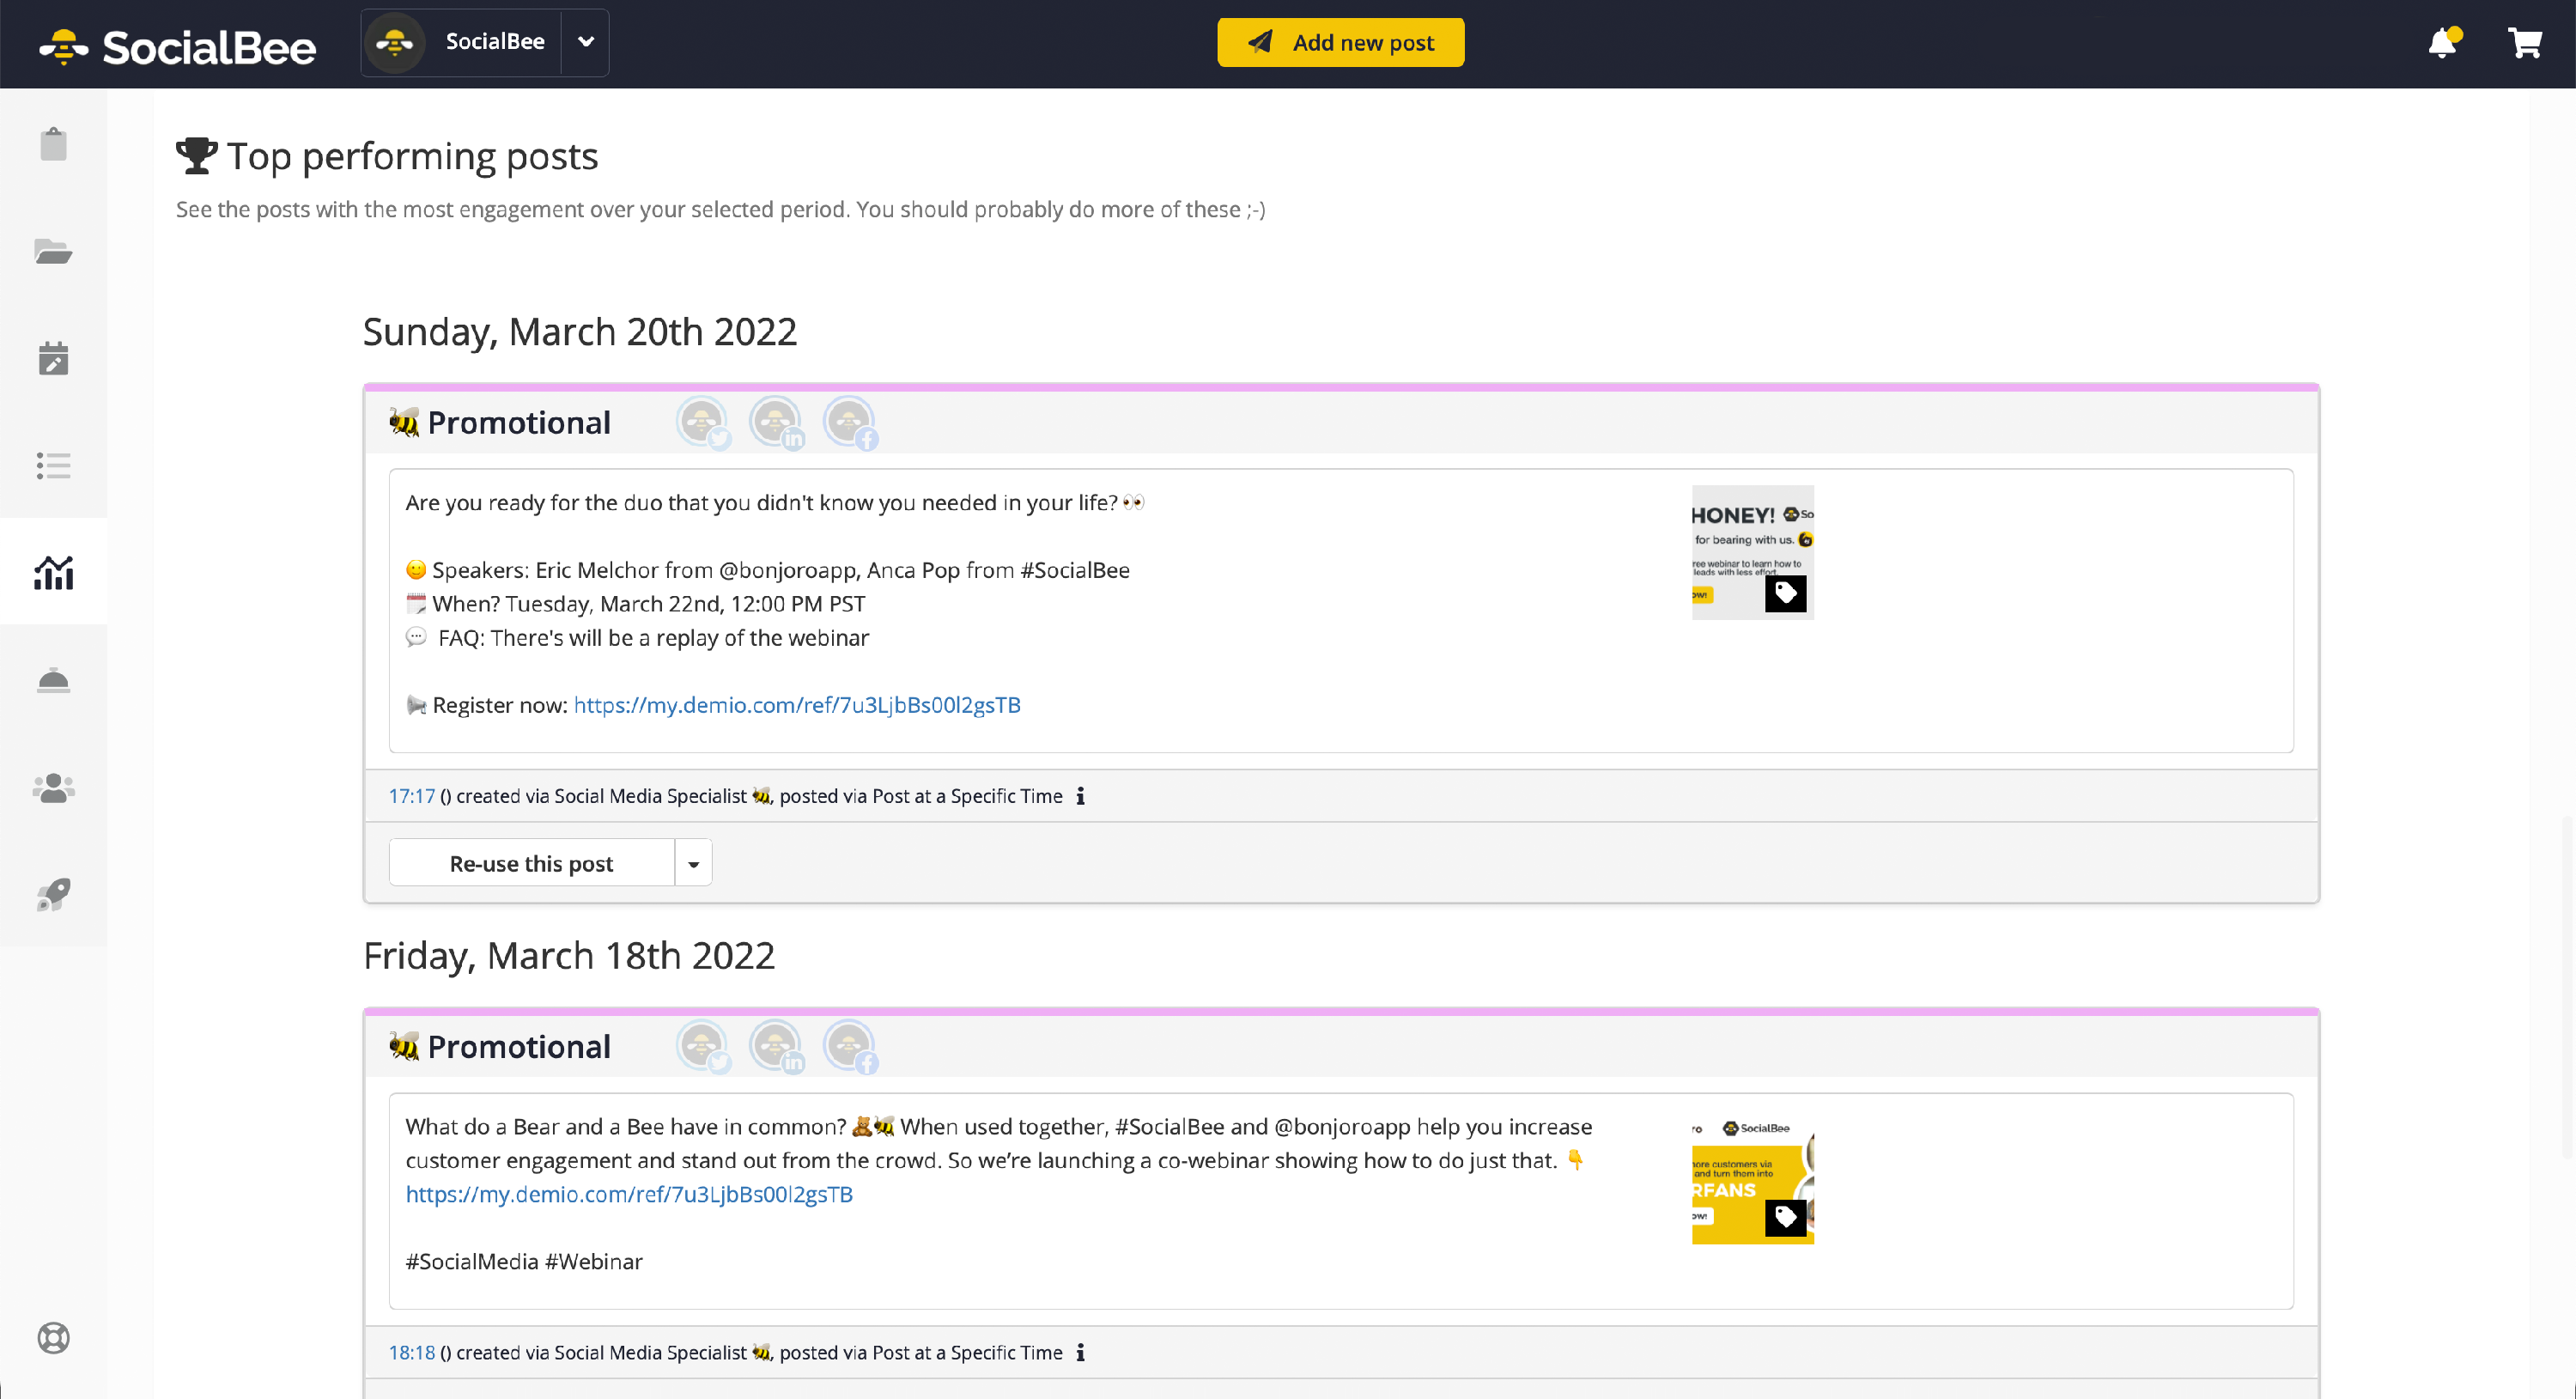Click Facebook profile on March 20th post
The height and width of the screenshot is (1399, 2576).
point(851,423)
